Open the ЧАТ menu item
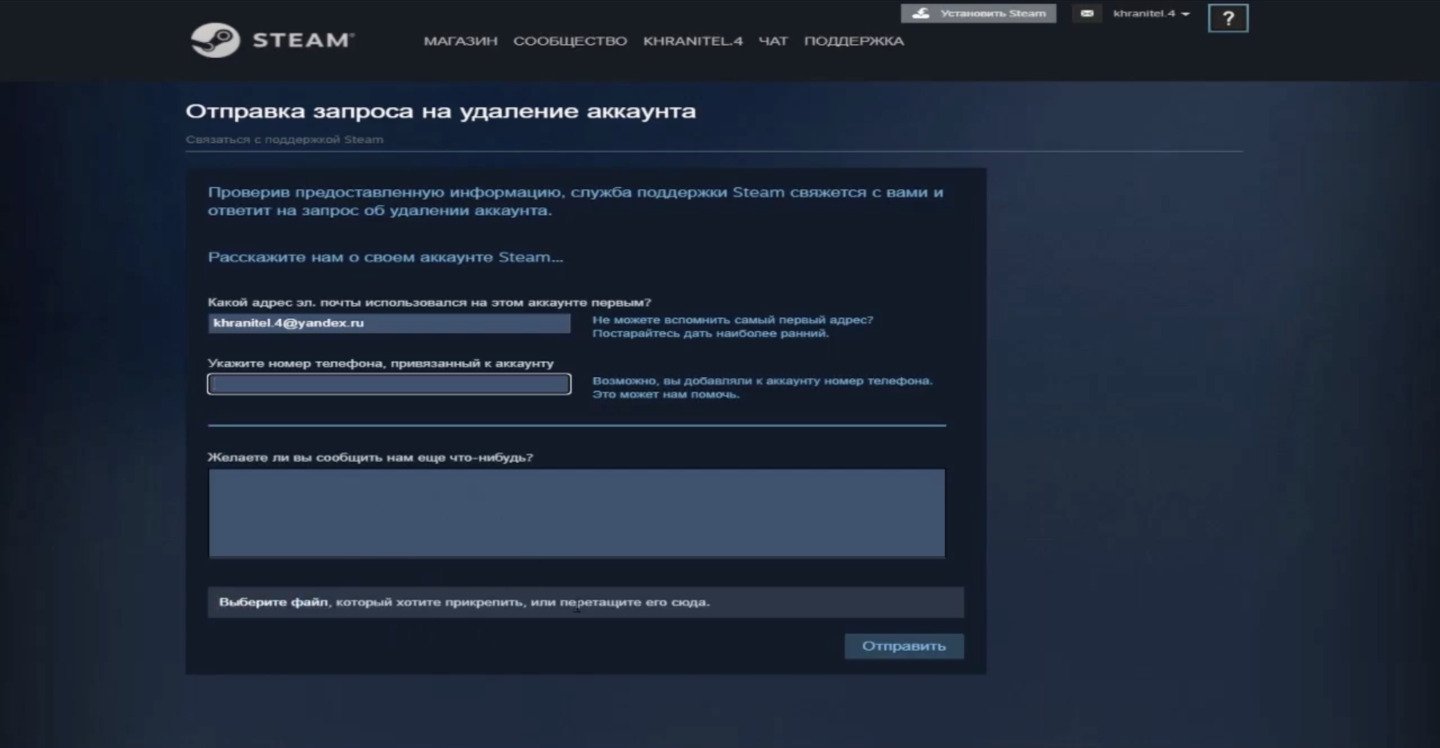The image size is (1440, 748). click(x=773, y=41)
